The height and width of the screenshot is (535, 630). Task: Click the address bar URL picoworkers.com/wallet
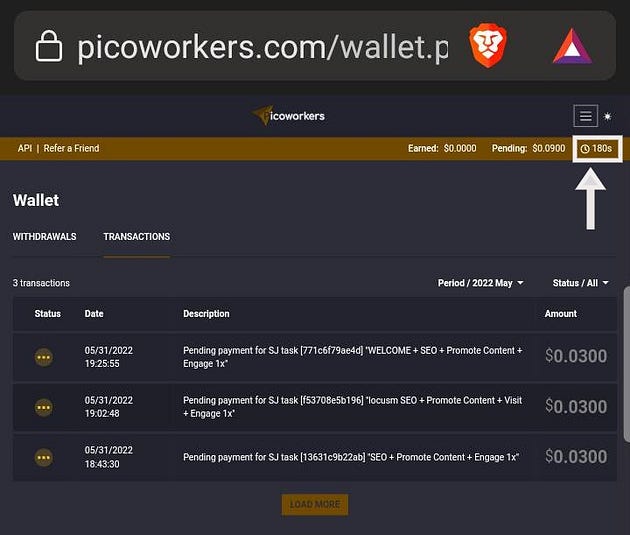tap(263, 47)
